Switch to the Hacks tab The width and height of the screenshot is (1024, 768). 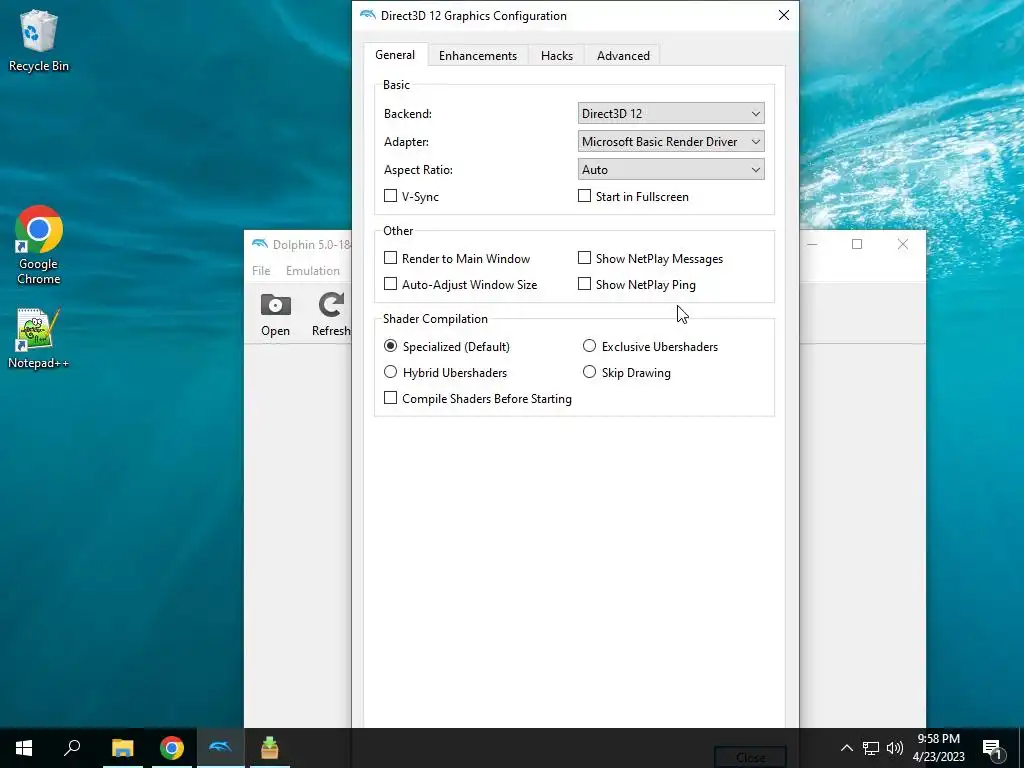[557, 56]
